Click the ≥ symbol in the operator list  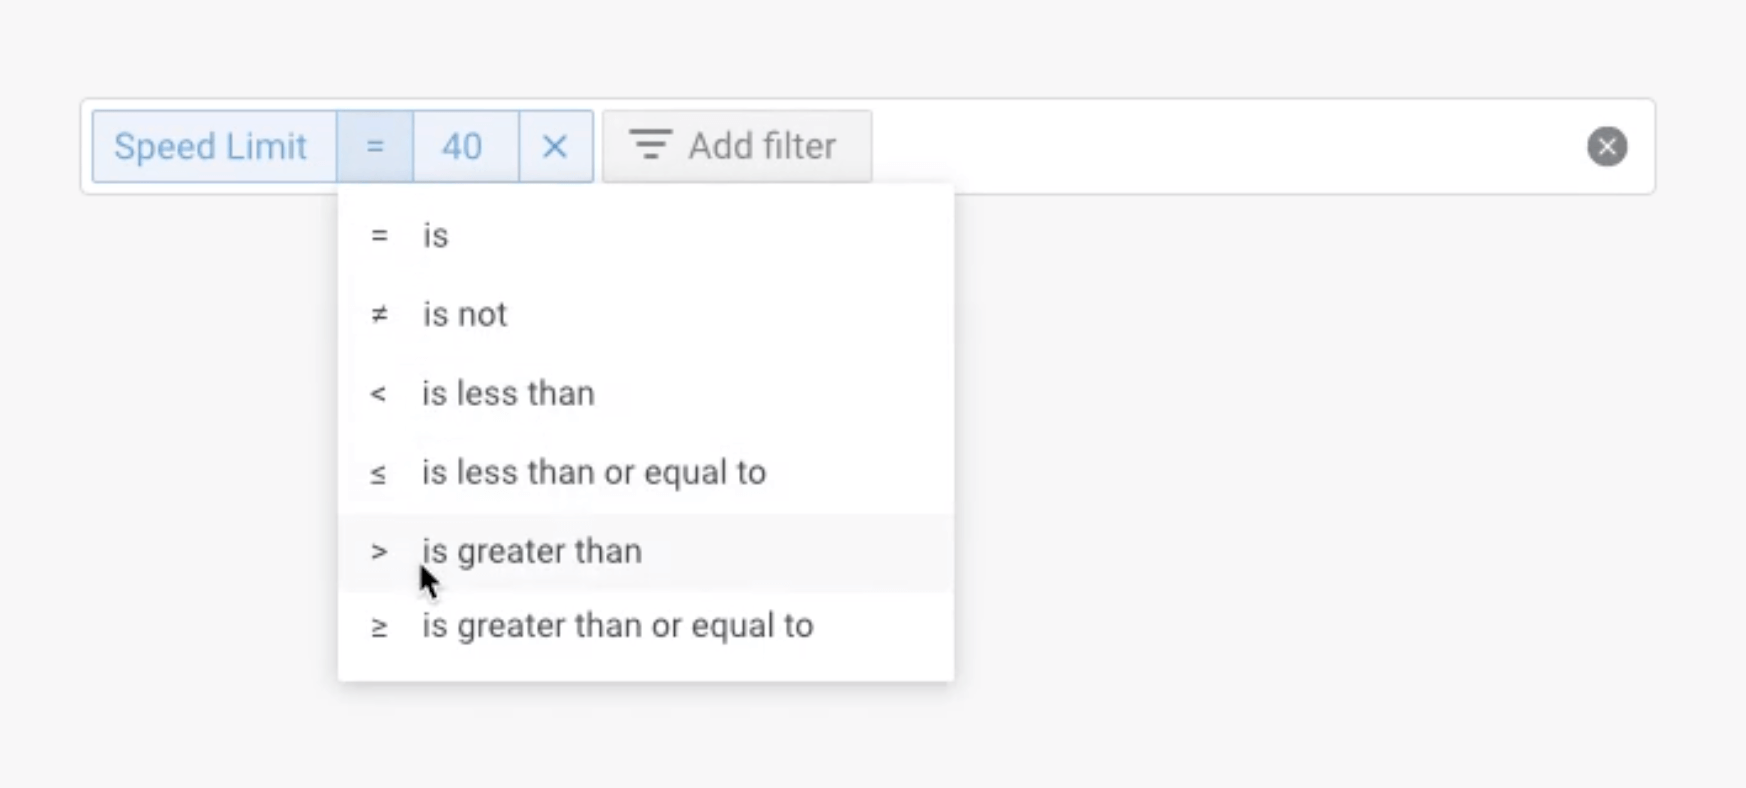click(379, 627)
